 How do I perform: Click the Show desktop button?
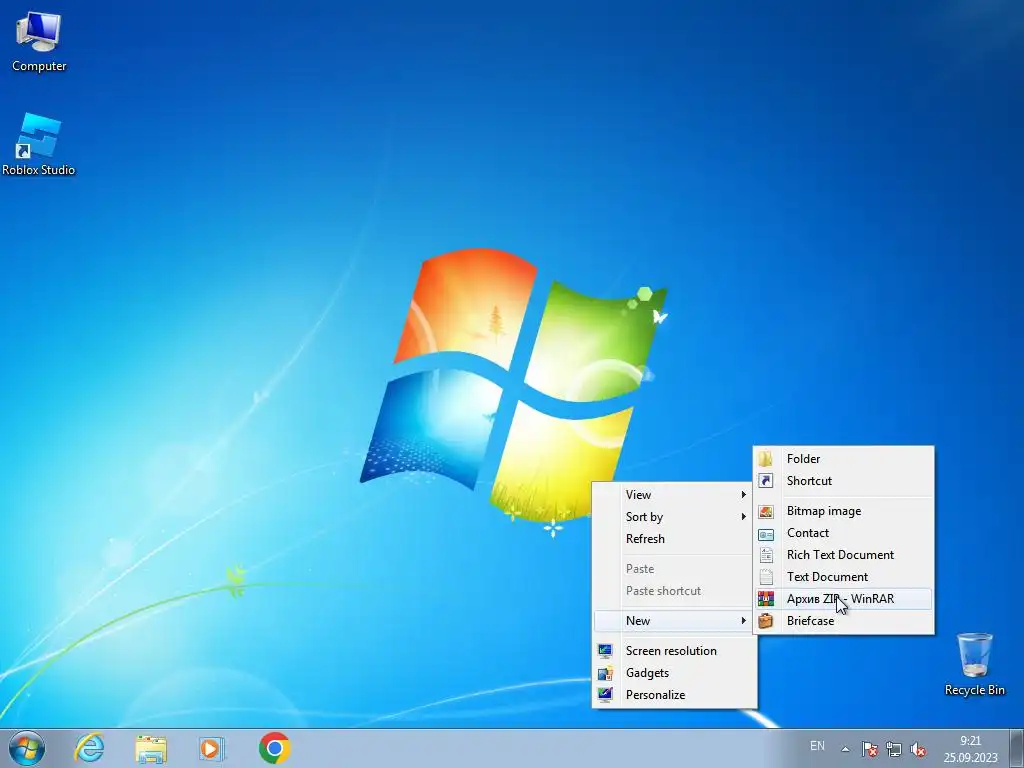click(1016, 748)
